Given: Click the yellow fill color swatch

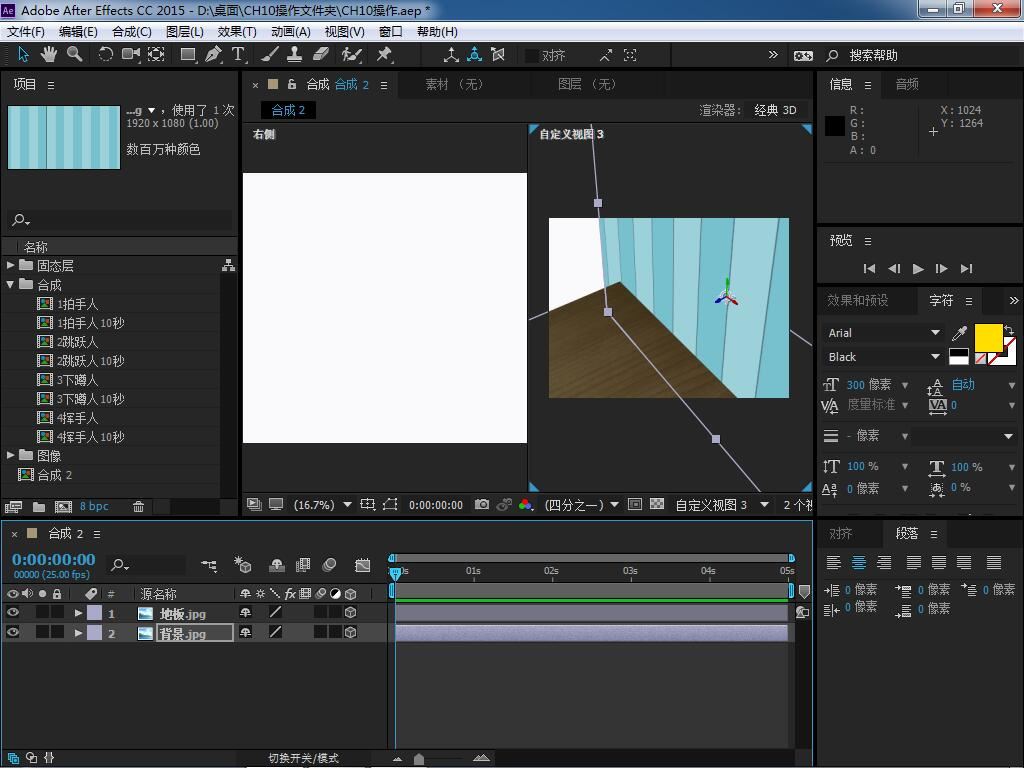Looking at the screenshot, I should click(x=987, y=338).
